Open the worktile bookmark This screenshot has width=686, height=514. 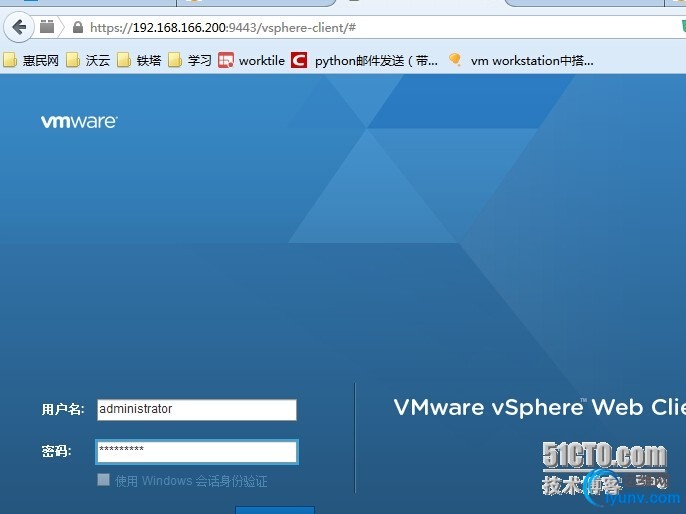pos(251,60)
